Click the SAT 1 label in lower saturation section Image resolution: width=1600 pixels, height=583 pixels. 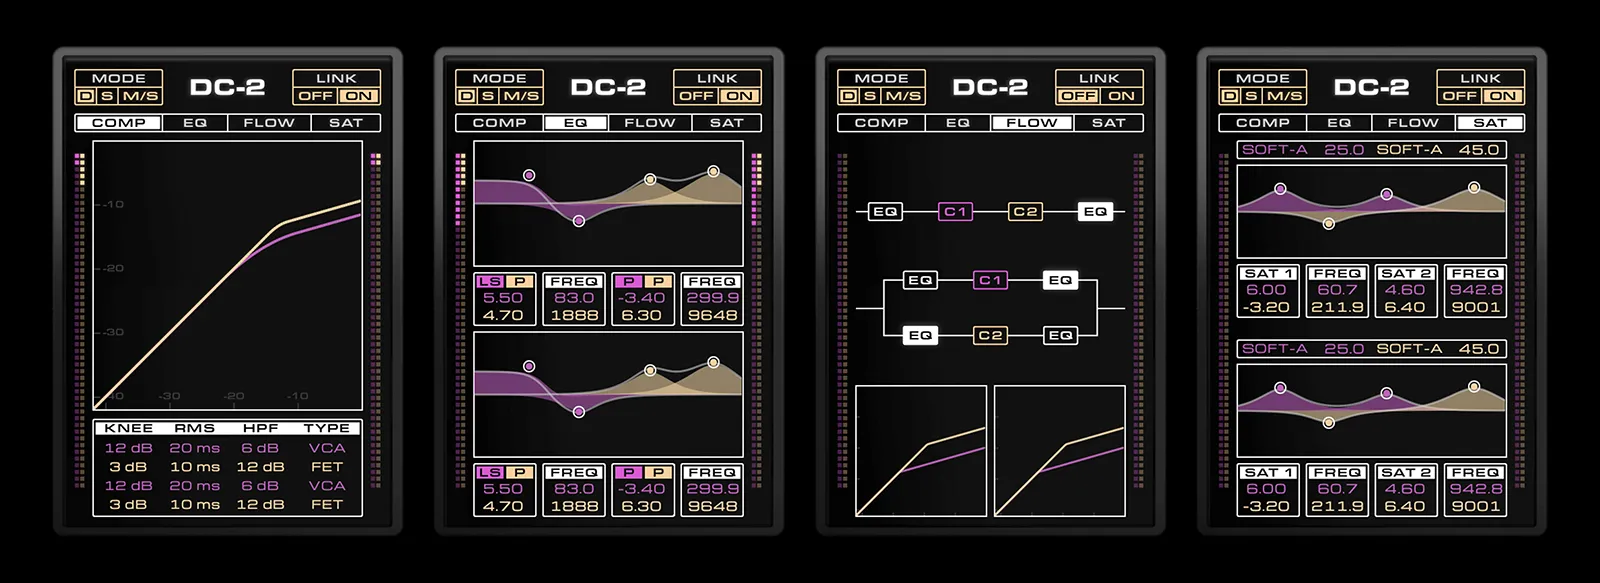(1268, 472)
